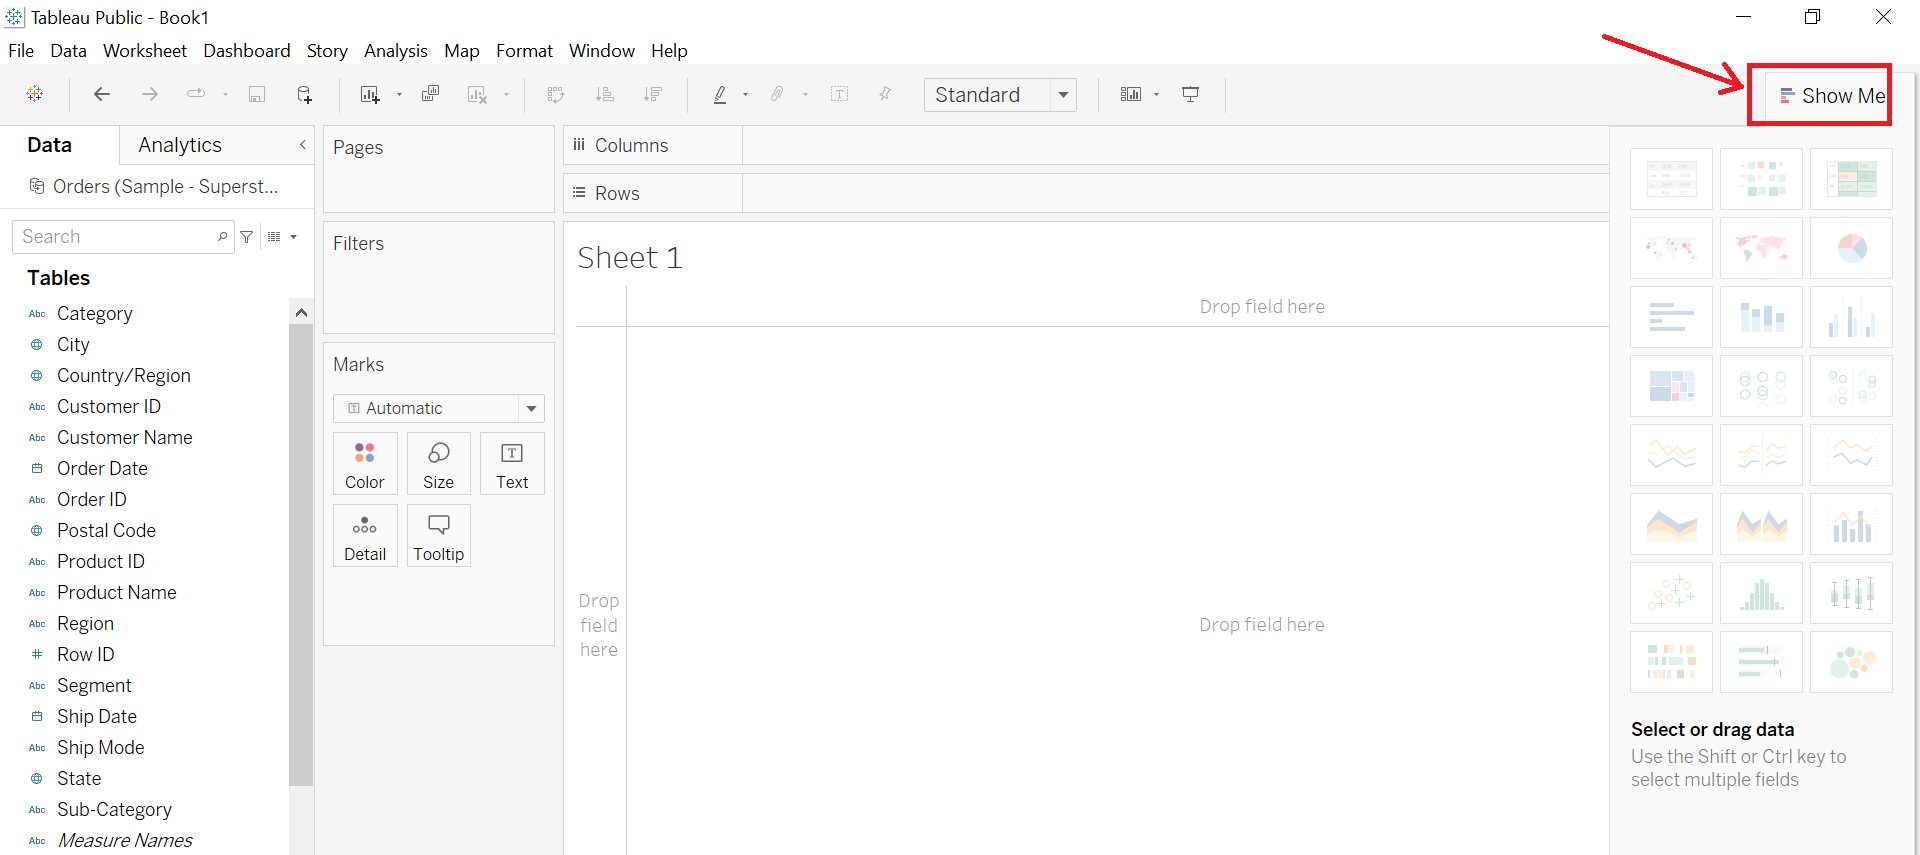Viewport: 1920px width, 855px height.
Task: Click the Tableau start page icon
Action: click(35, 94)
